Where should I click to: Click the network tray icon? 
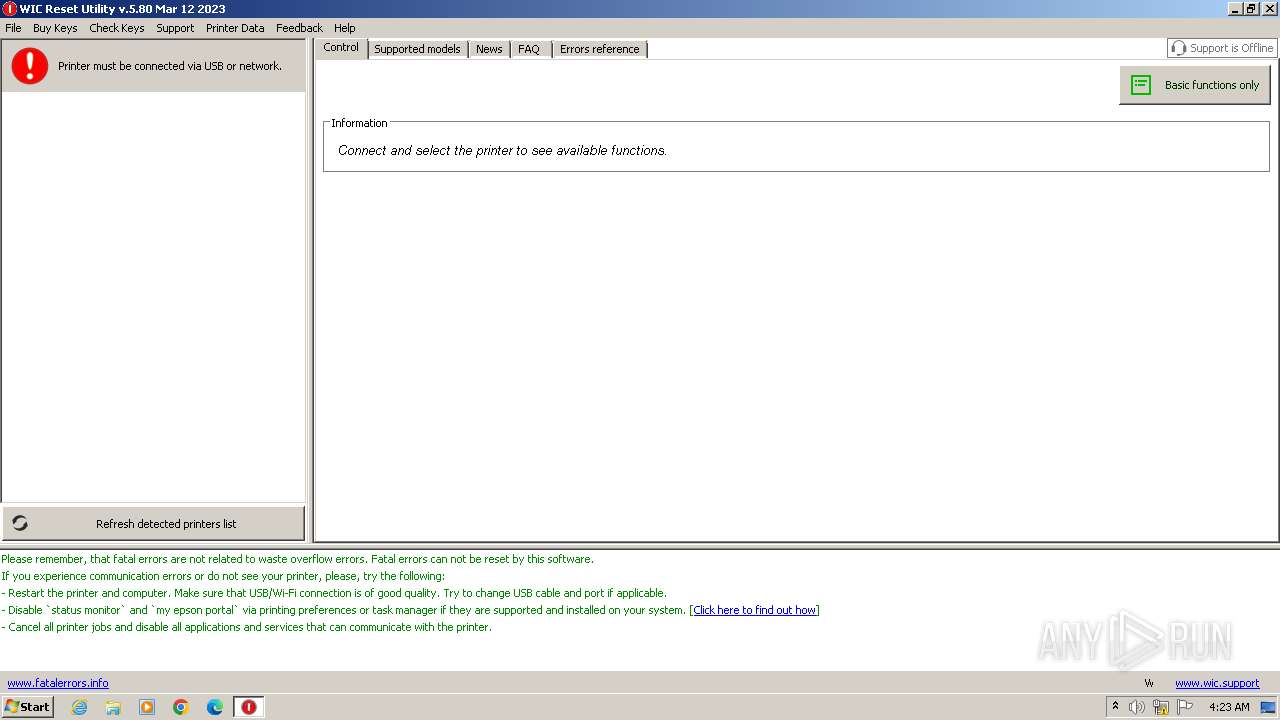[x=1161, y=707]
